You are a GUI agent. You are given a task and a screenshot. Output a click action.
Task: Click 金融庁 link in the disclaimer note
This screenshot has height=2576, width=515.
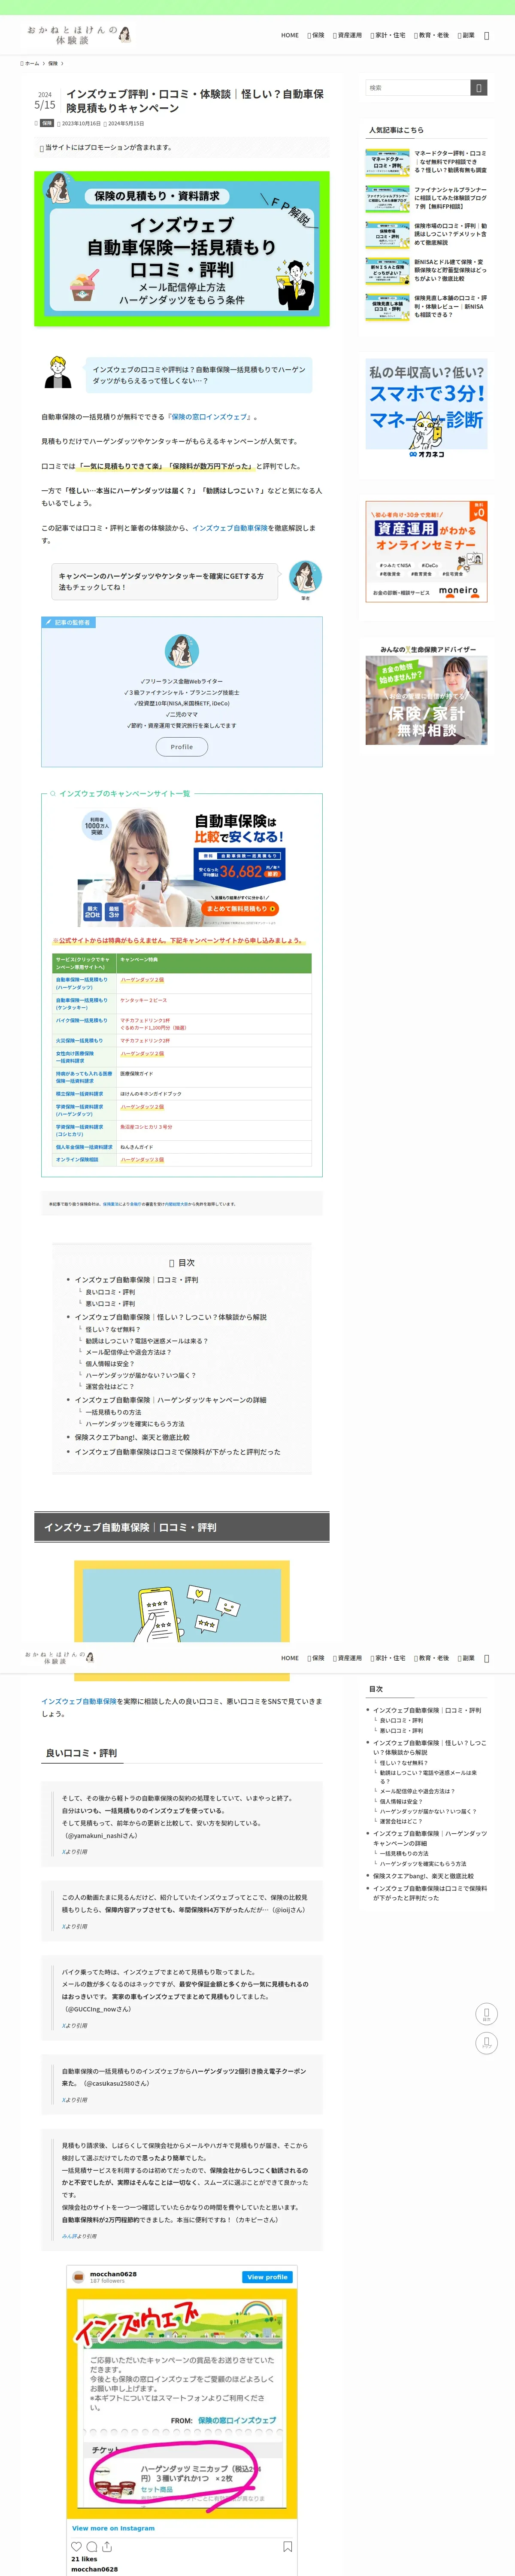135,1204
